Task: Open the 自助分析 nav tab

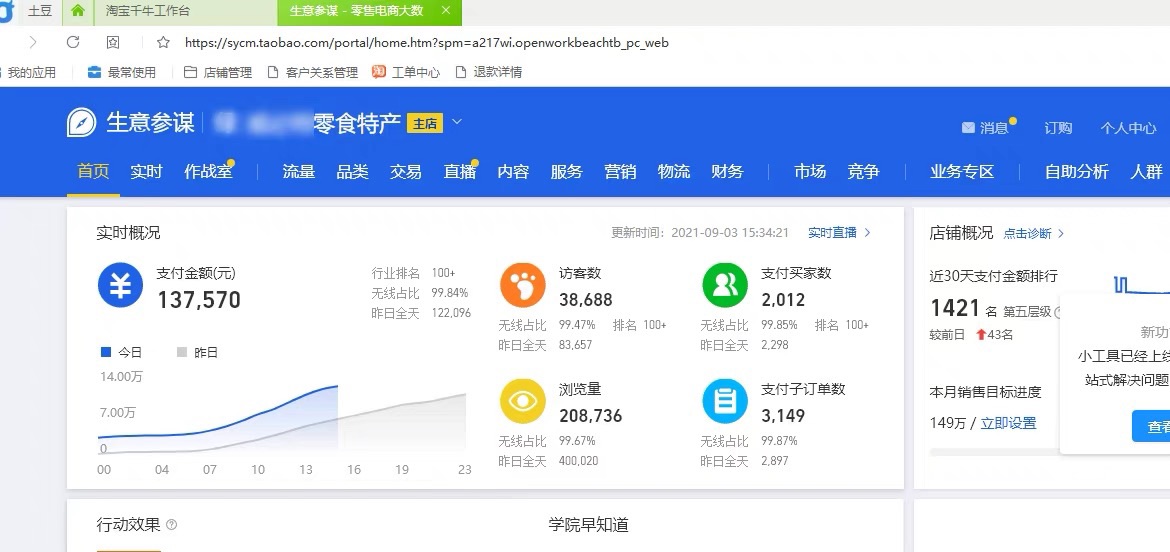Action: 1077,172
